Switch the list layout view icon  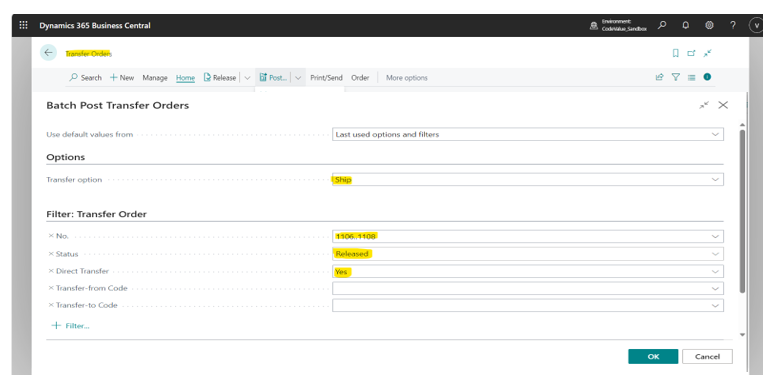coord(691,77)
